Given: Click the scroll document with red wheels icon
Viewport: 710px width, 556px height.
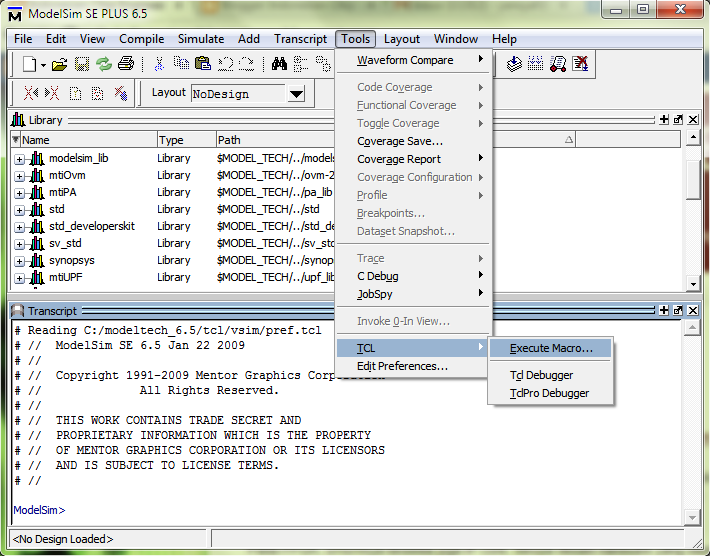Looking at the screenshot, I should [558, 64].
